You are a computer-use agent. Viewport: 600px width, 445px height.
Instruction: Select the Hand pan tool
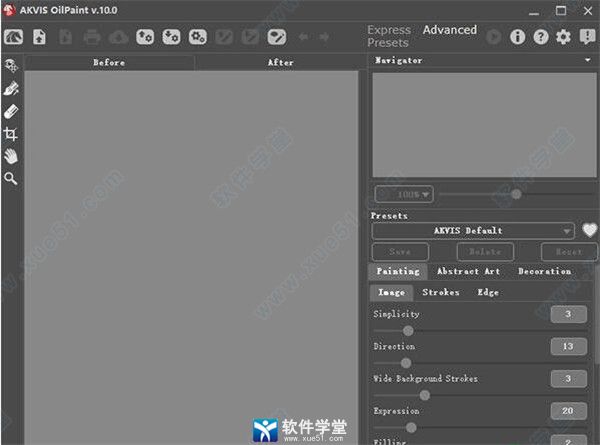pos(11,156)
